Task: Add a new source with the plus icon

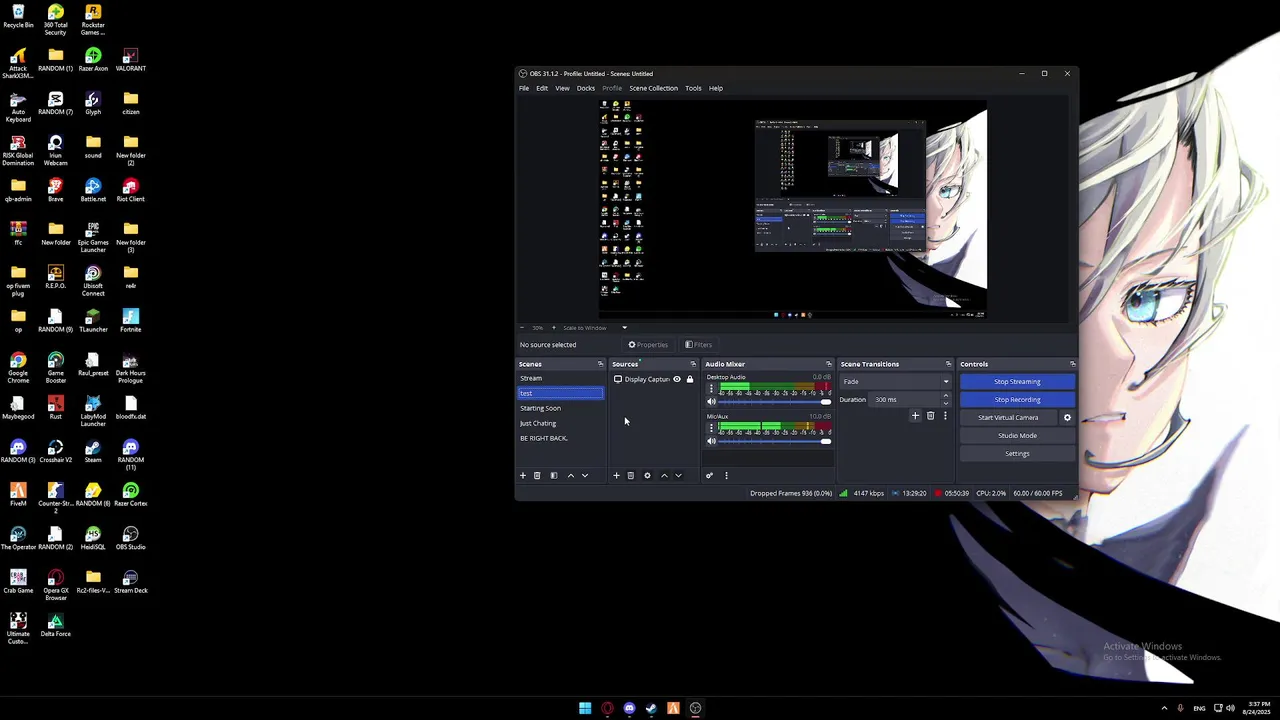Action: point(616,476)
